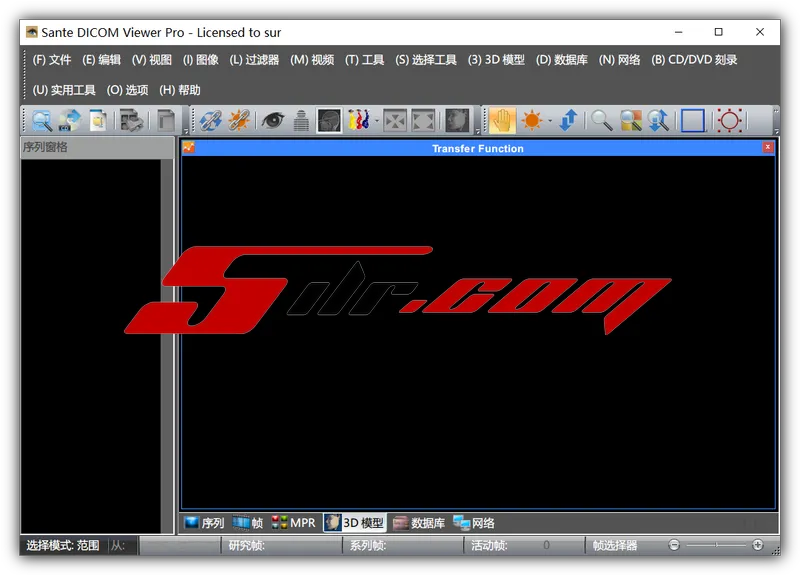Open the (E) 编辑 menu

point(102,60)
